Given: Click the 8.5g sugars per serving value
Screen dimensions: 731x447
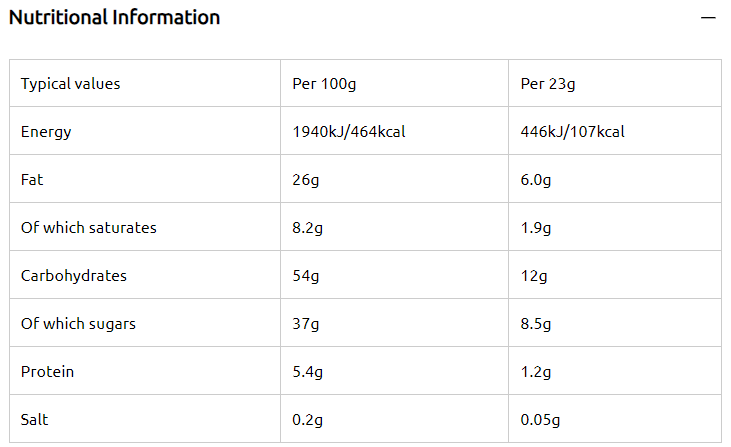Looking at the screenshot, I should pos(536,324).
